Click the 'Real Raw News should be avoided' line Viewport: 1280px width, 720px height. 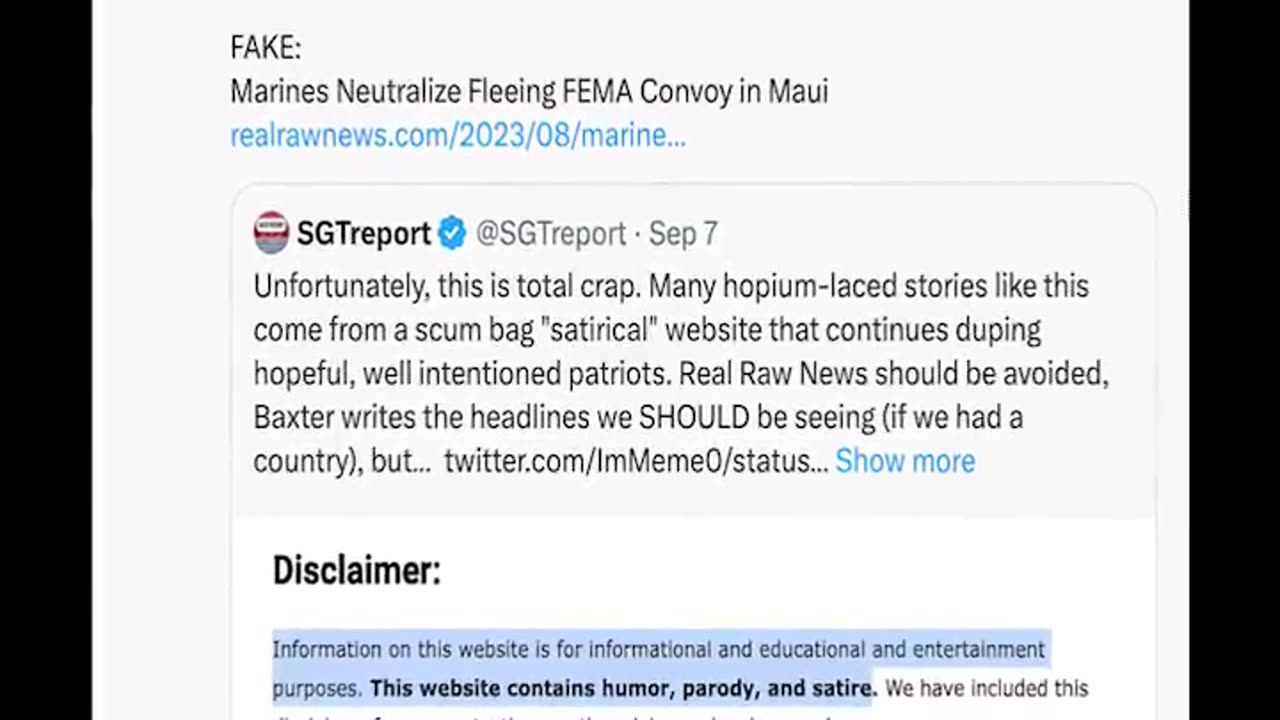pos(894,374)
